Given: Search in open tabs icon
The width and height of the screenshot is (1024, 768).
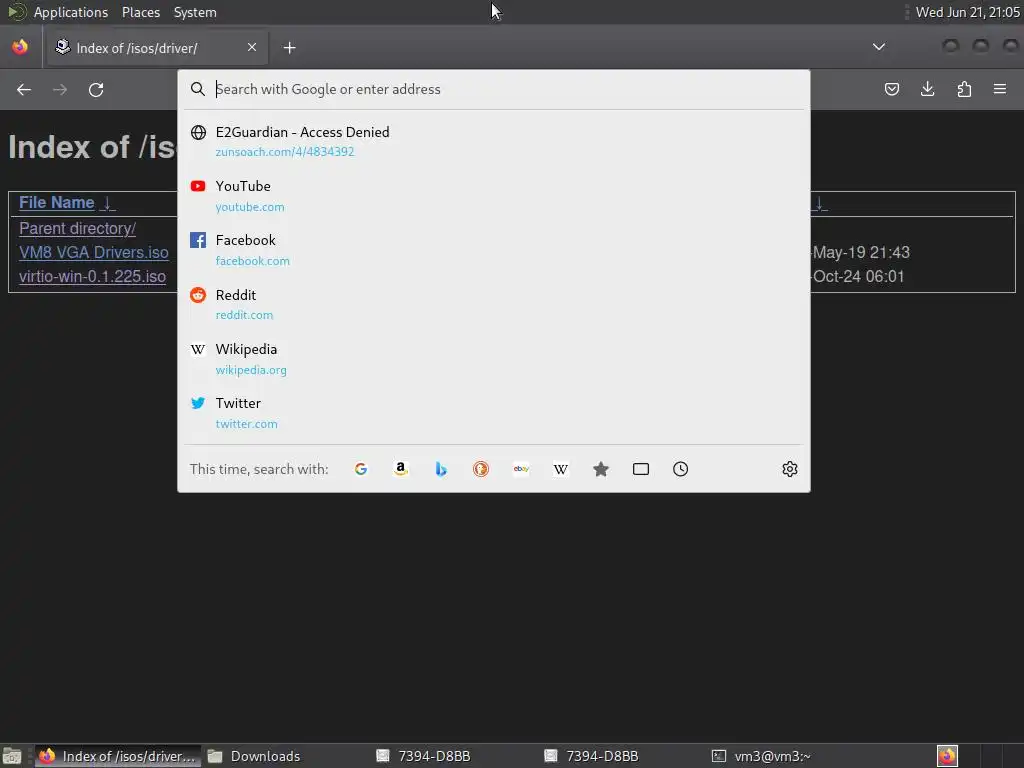Looking at the screenshot, I should tap(641, 469).
